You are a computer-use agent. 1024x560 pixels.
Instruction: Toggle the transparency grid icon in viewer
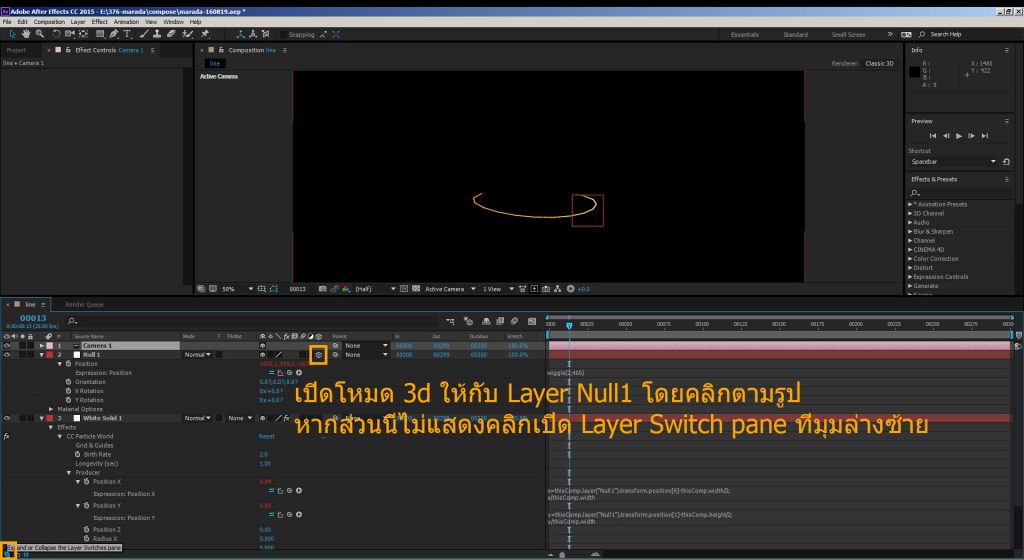point(416,288)
